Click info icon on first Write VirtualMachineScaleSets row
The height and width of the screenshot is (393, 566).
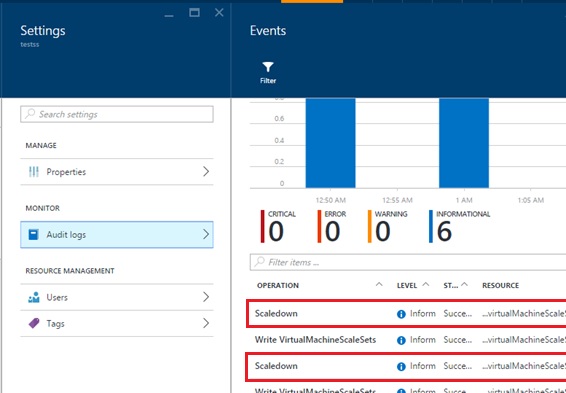pyautogui.click(x=401, y=340)
